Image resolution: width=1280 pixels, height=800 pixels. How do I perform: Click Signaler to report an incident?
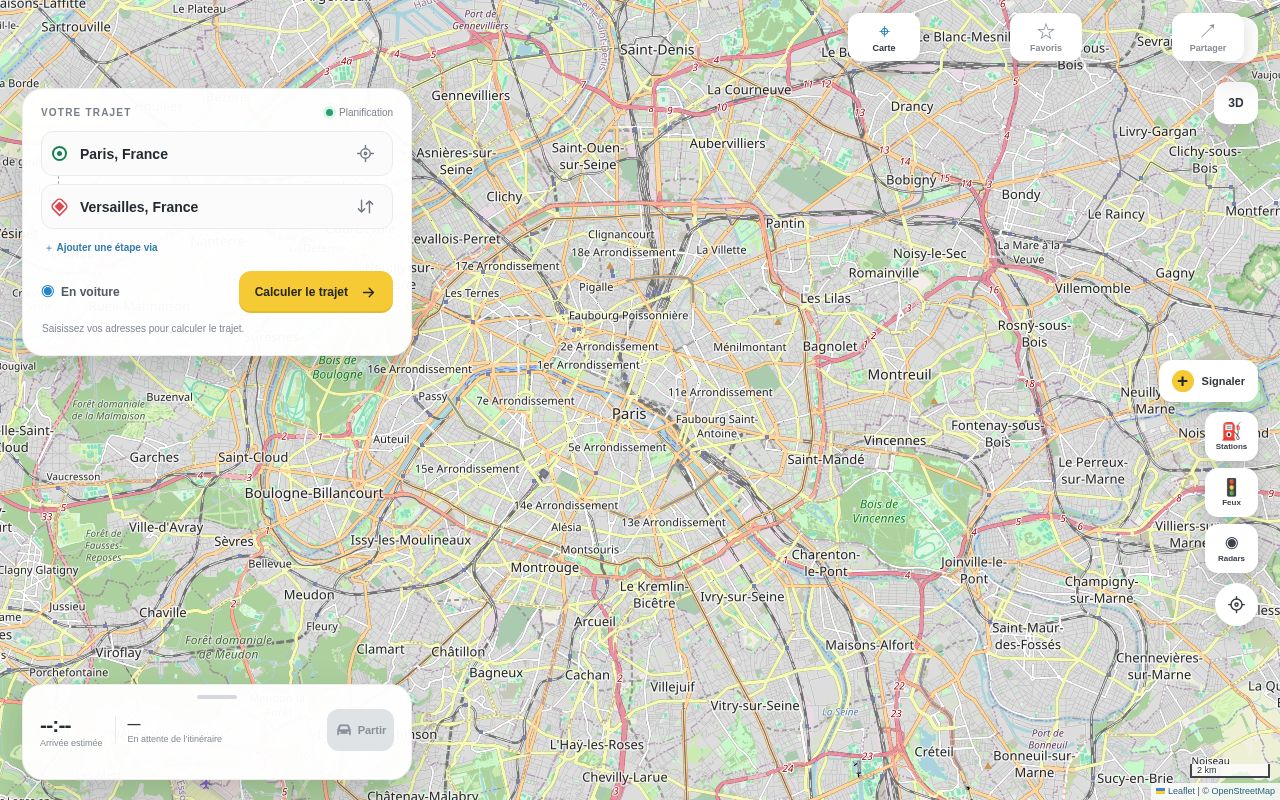(x=1208, y=381)
